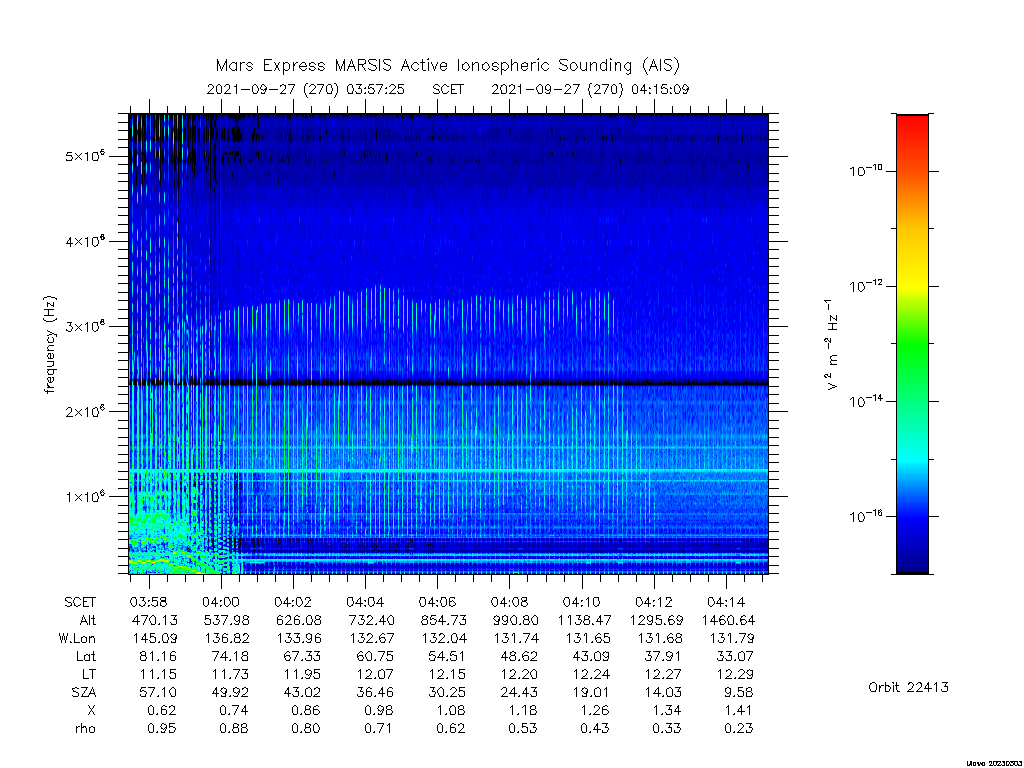Click west longitude value '145.09'
The width and height of the screenshot is (1024, 768).
[155, 638]
